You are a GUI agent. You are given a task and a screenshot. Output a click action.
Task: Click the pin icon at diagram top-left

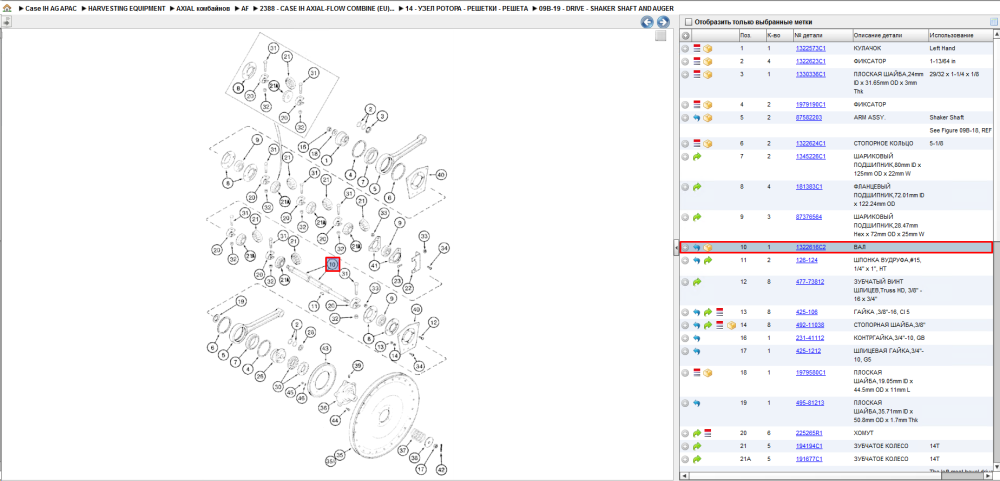click(6, 22)
